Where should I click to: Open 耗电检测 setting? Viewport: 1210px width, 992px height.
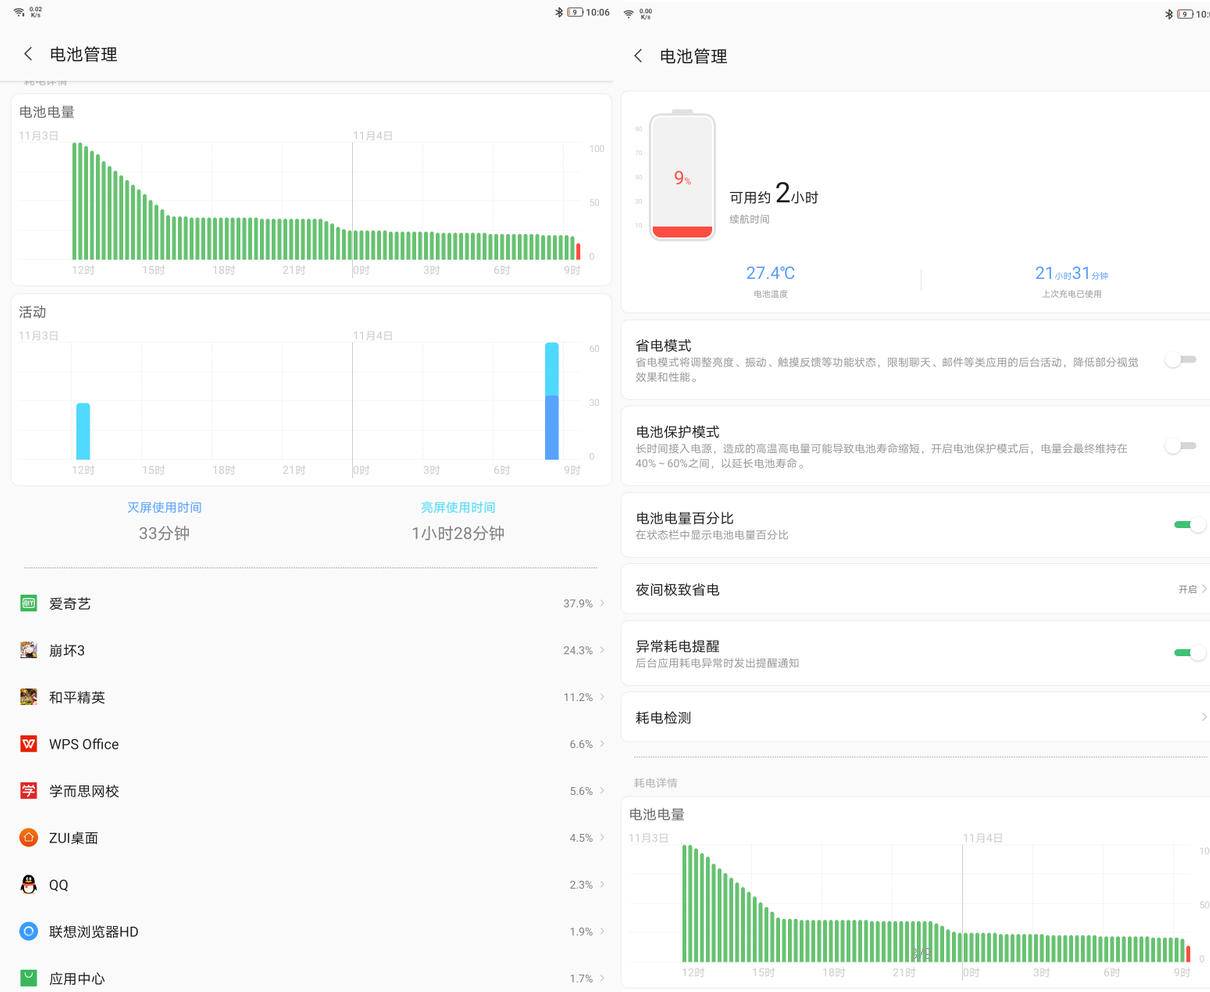915,717
